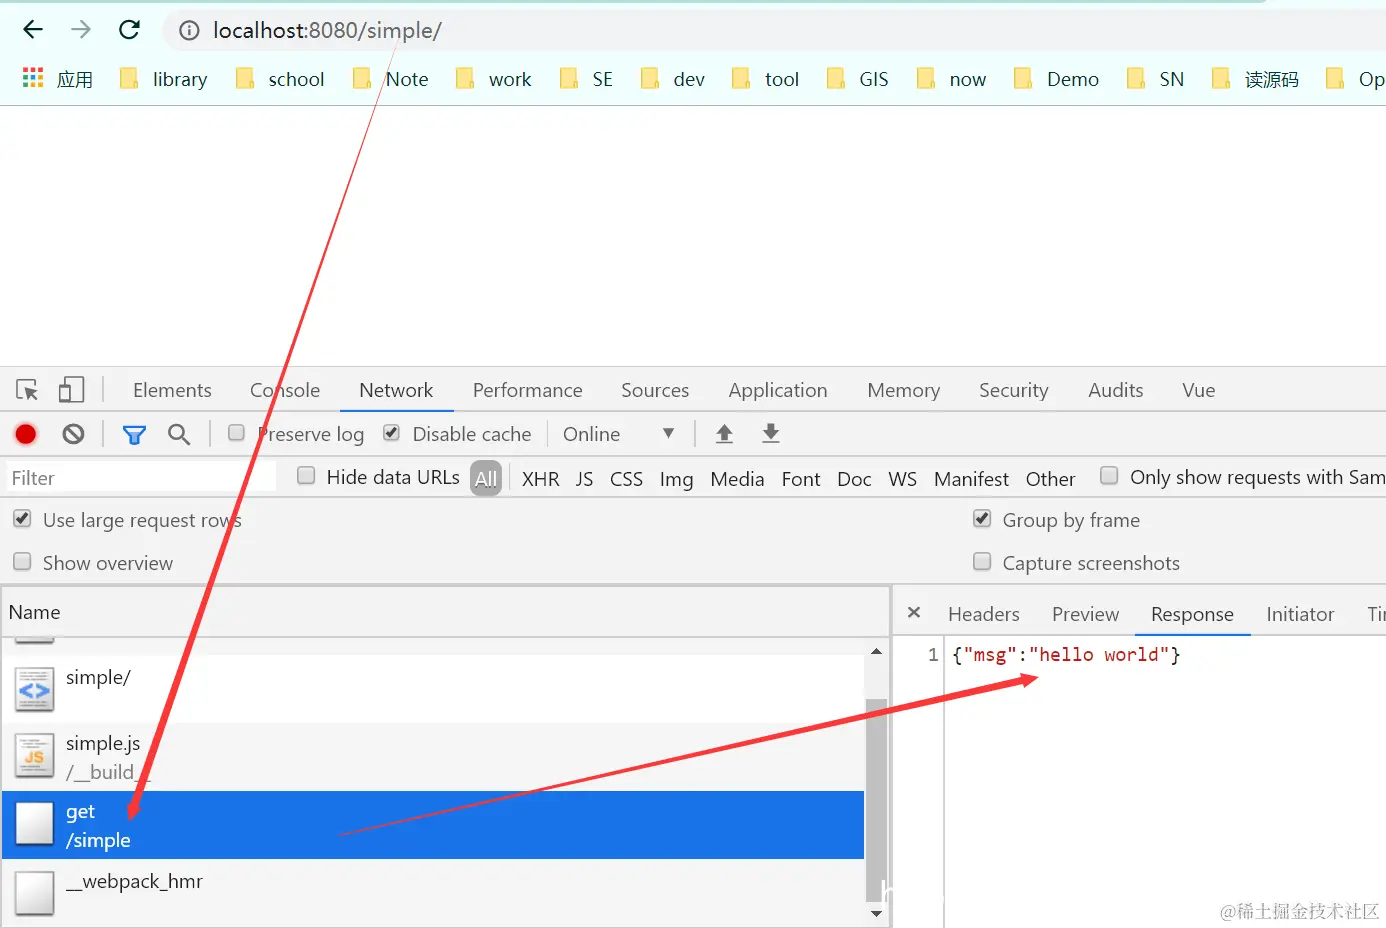Open the Sources tab
The height and width of the screenshot is (928, 1386).
coord(655,390)
